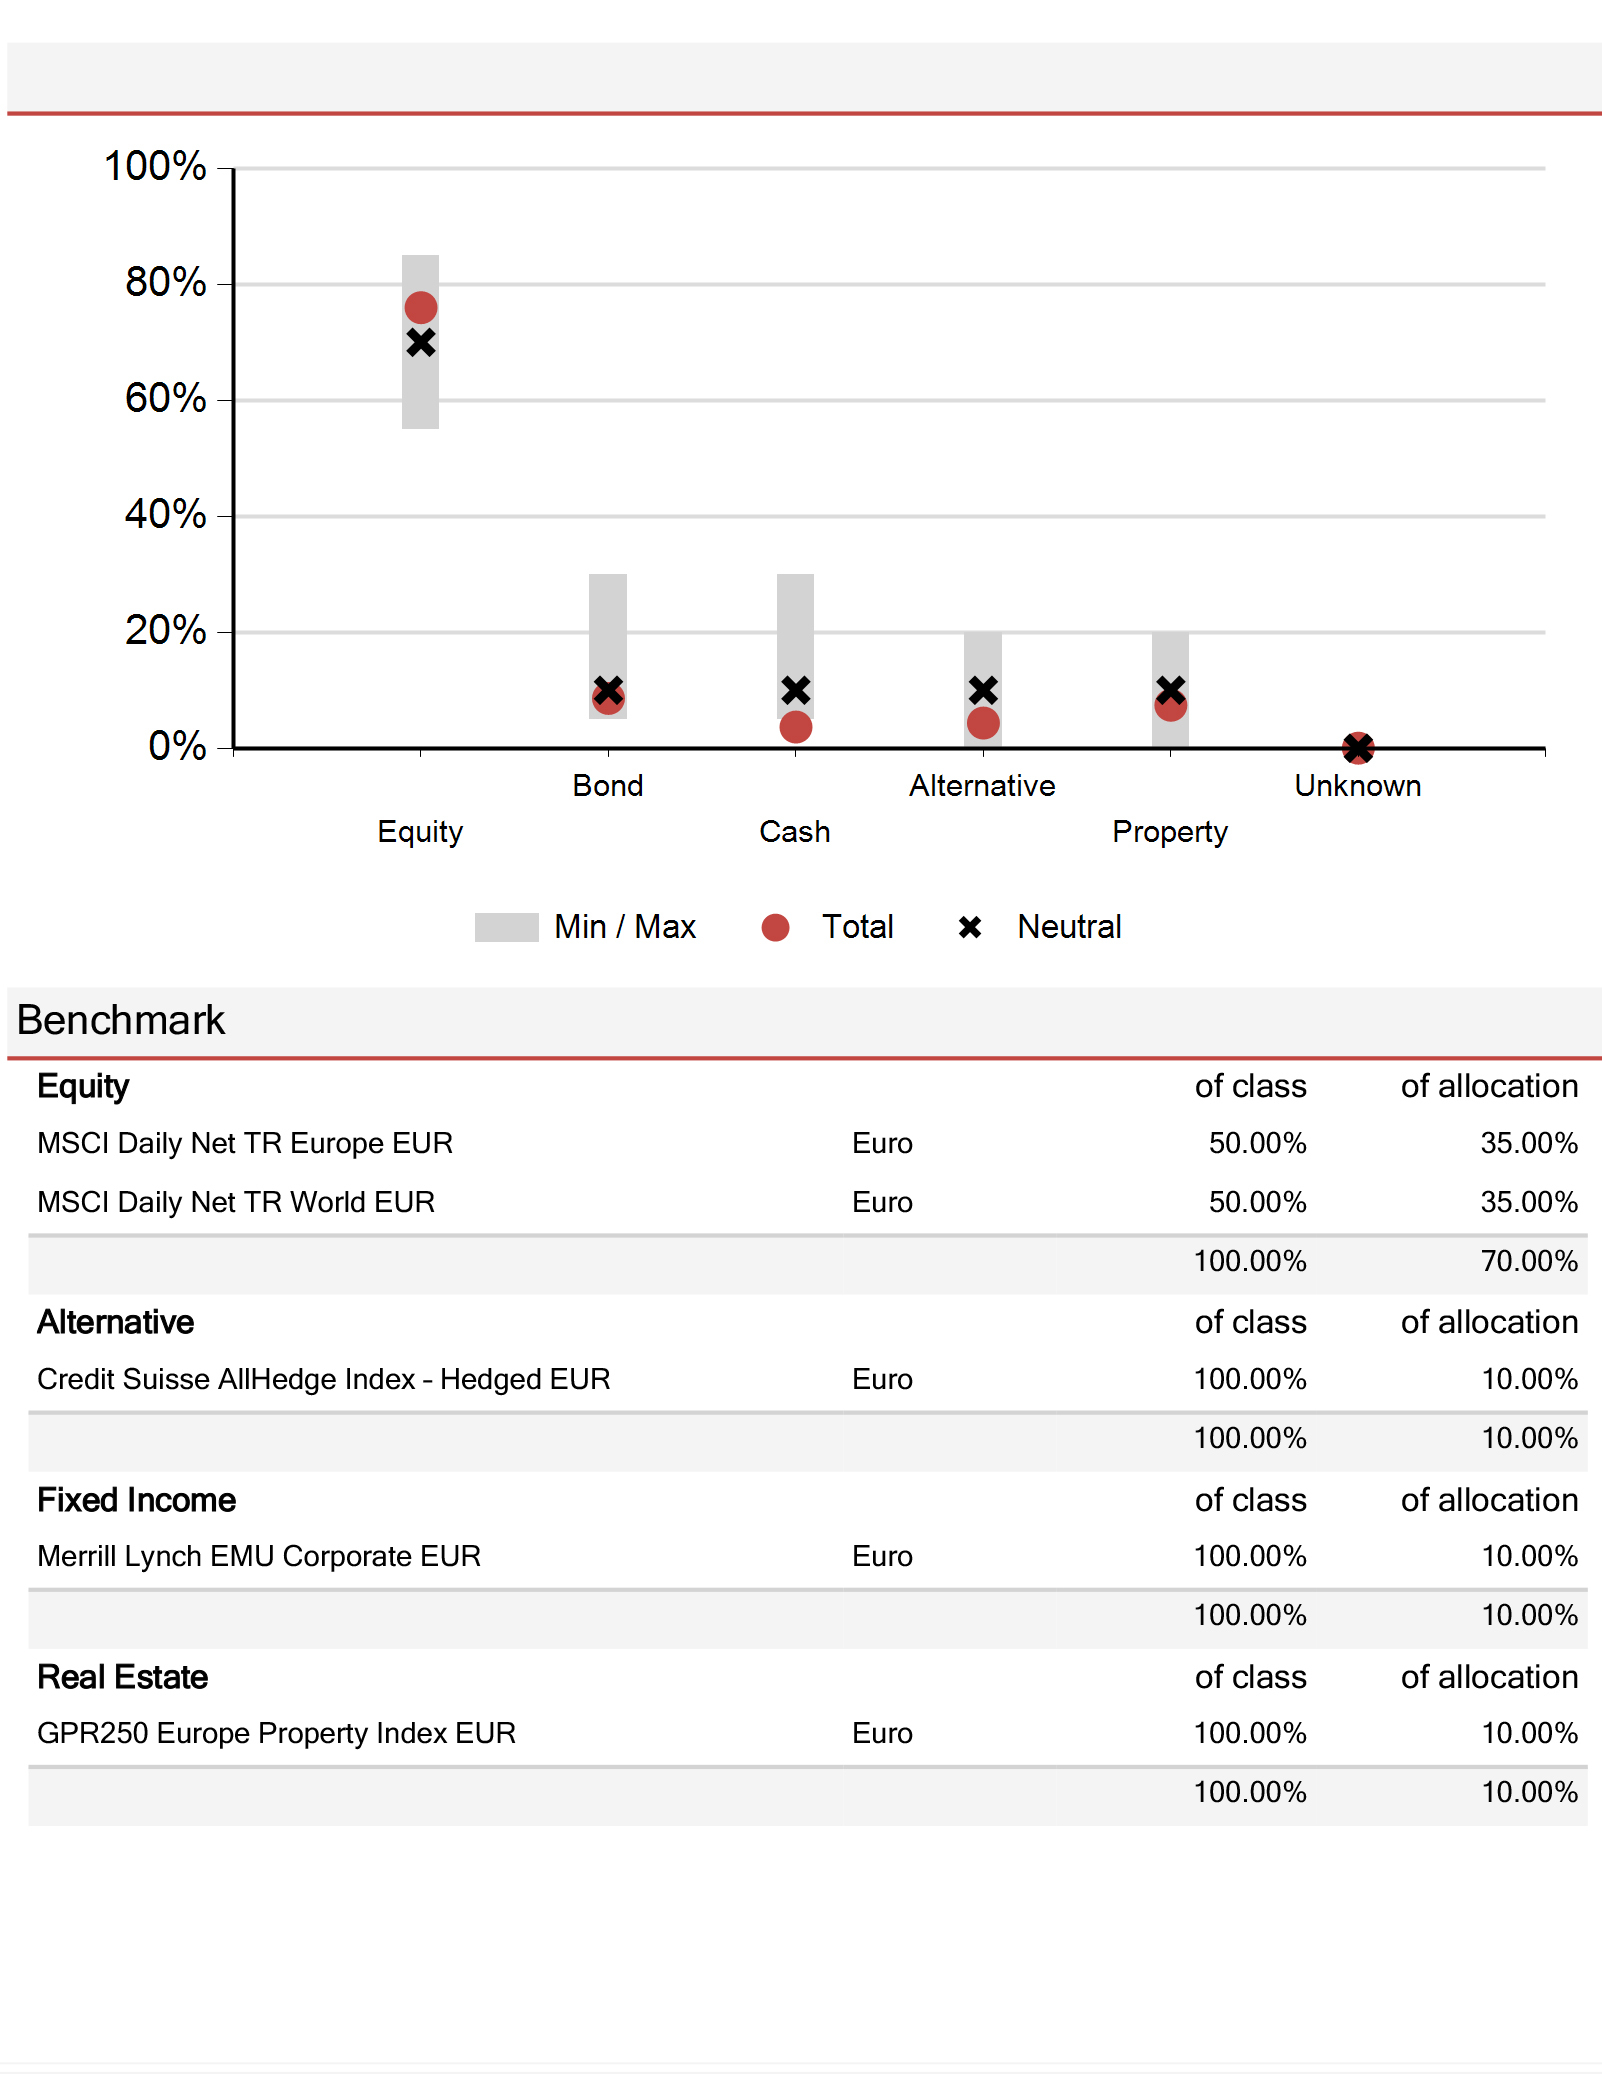Select MSCI Daily Net TR World EUR row
This screenshot has height=2074, width=1602.
pyautogui.click(x=808, y=1202)
